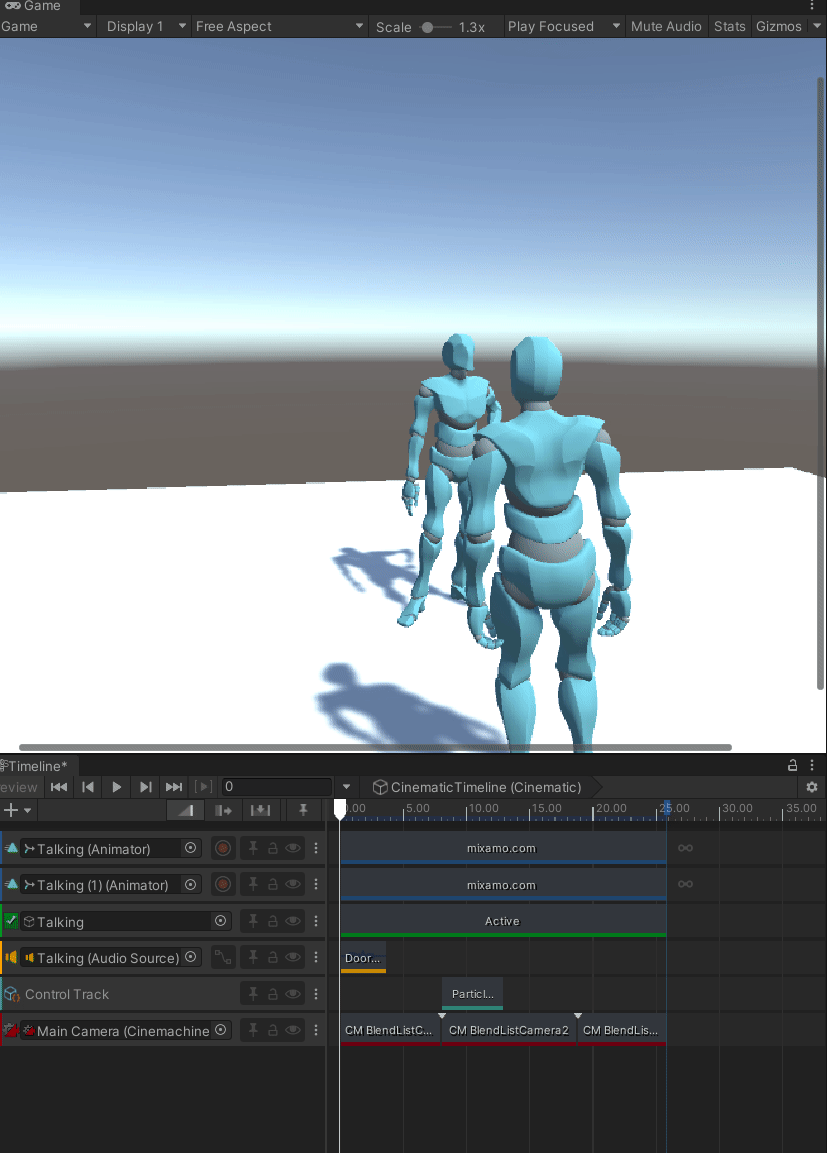The width and height of the screenshot is (827, 1153).
Task: Click the Stats button
Action: click(729, 26)
